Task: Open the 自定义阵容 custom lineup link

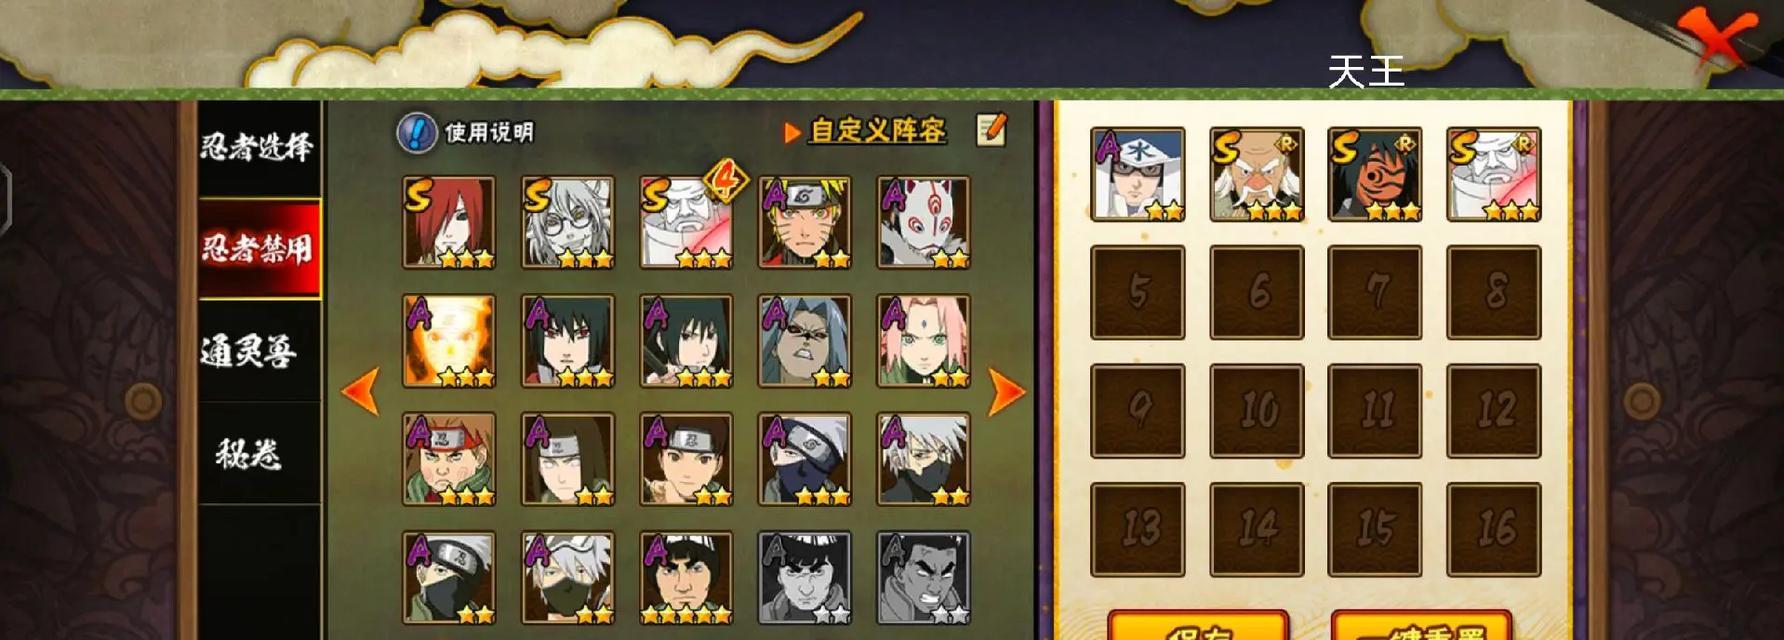Action: (x=878, y=131)
